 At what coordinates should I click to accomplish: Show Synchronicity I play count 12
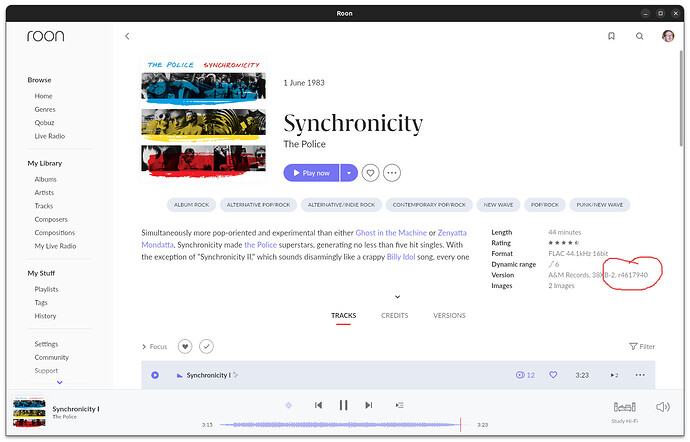pyautogui.click(x=525, y=375)
